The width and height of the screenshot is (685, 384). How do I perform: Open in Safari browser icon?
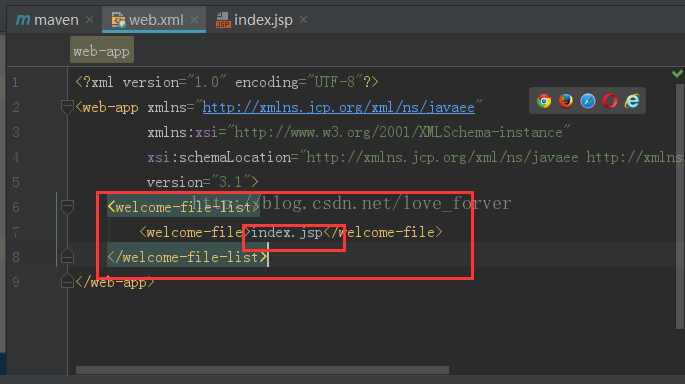click(588, 101)
